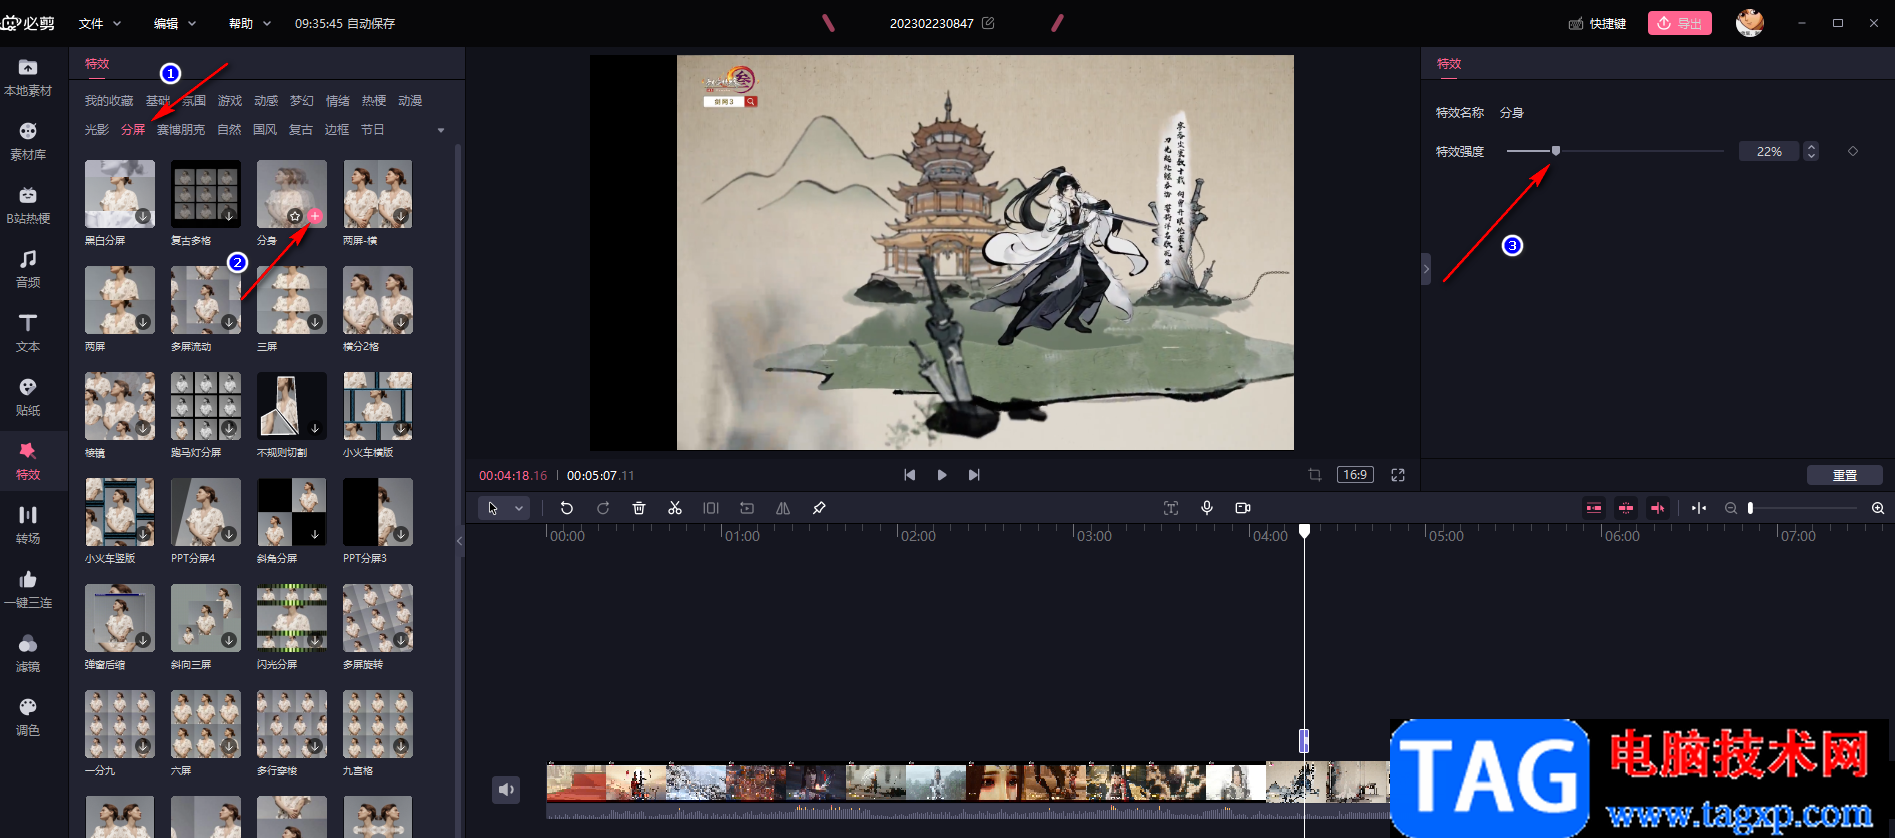Open the 文件 menu dropdown
Image resolution: width=1895 pixels, height=838 pixels.
99,23
